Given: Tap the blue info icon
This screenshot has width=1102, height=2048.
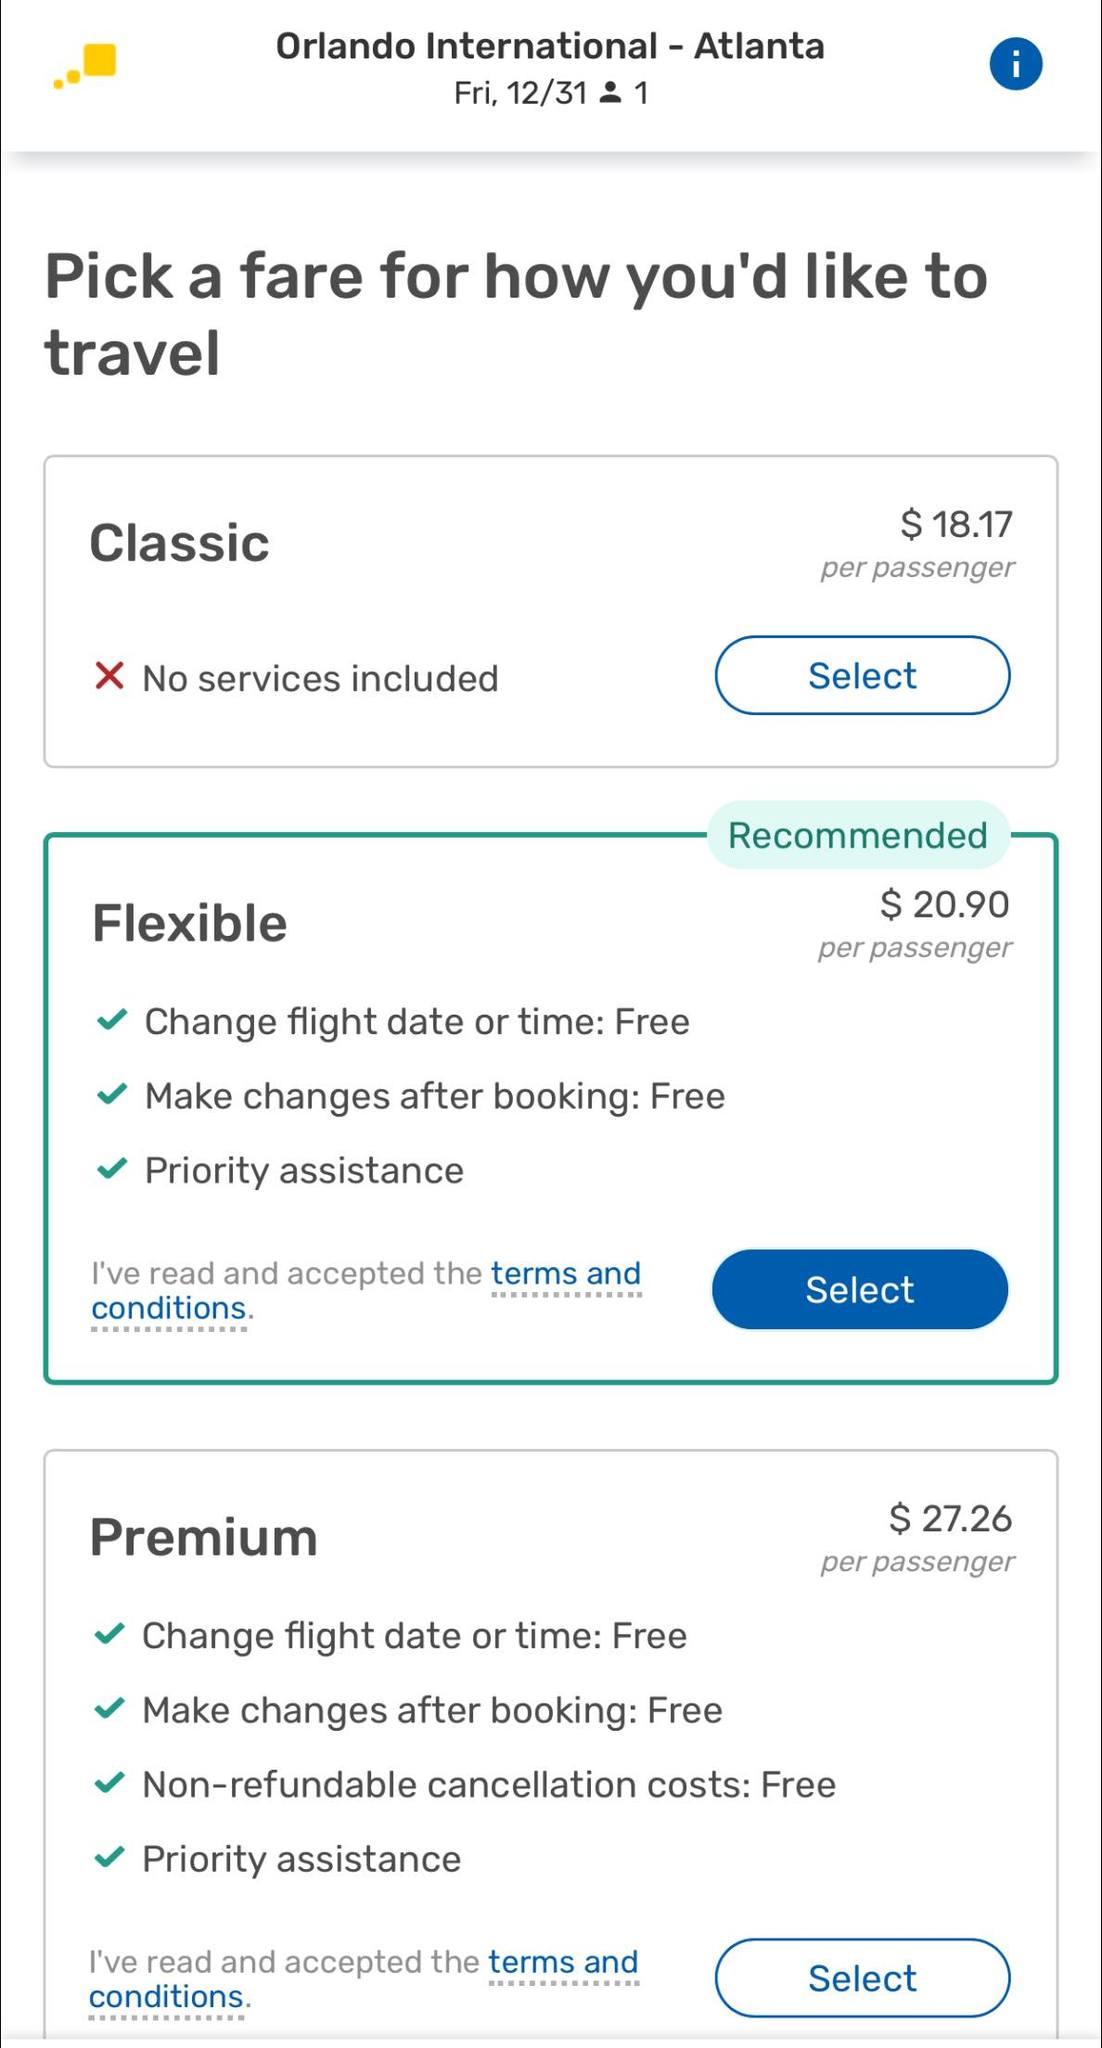Looking at the screenshot, I should (1015, 65).
